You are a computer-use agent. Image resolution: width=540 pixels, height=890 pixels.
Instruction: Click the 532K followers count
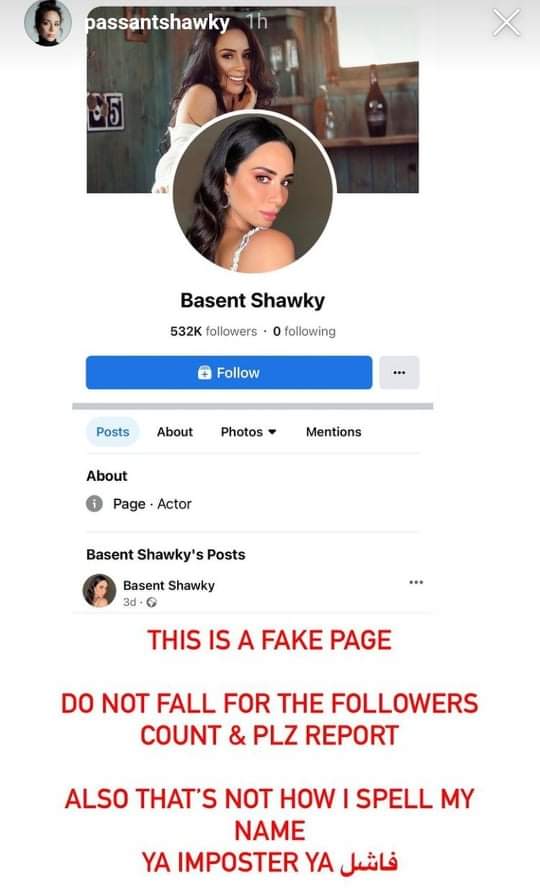[x=214, y=331]
